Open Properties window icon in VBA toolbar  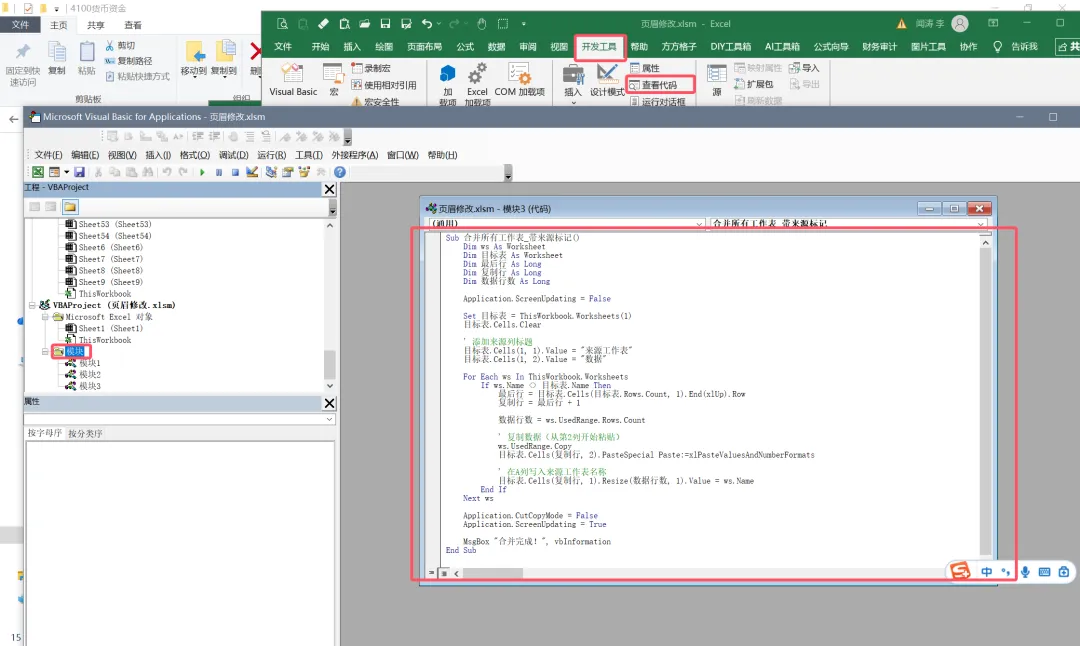pyautogui.click(x=287, y=172)
